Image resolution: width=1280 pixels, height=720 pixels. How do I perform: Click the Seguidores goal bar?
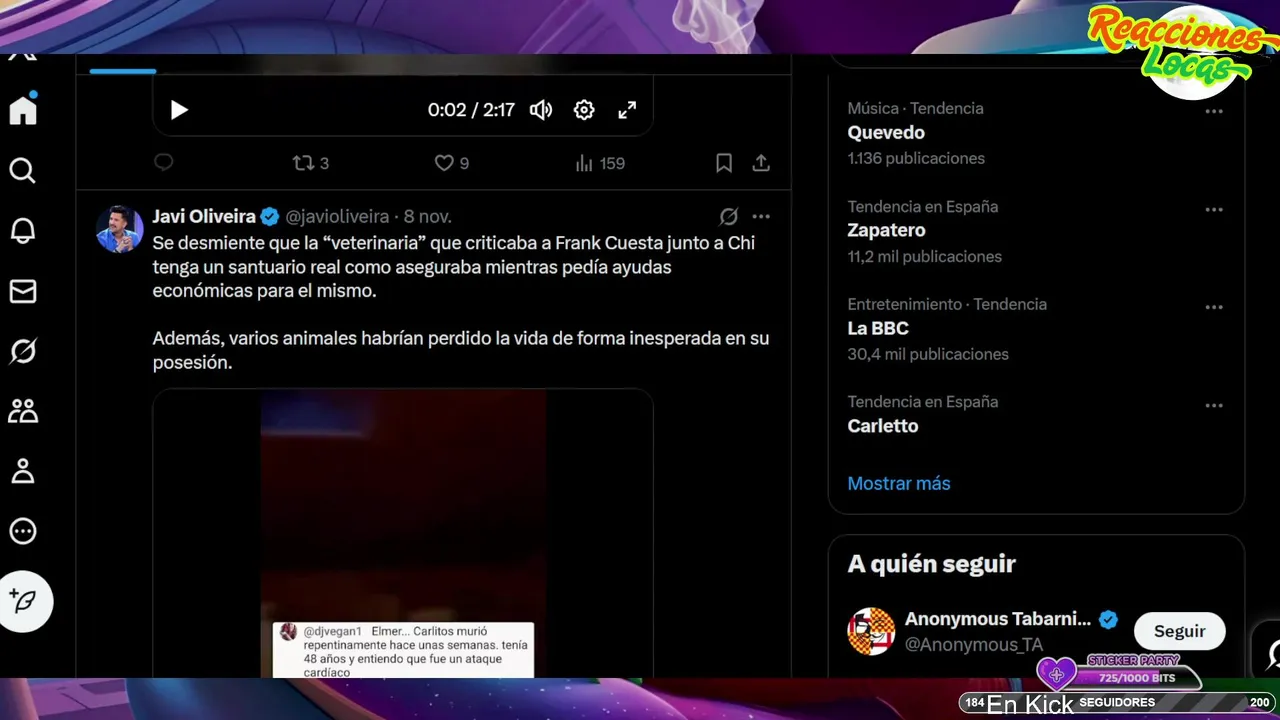click(1117, 703)
